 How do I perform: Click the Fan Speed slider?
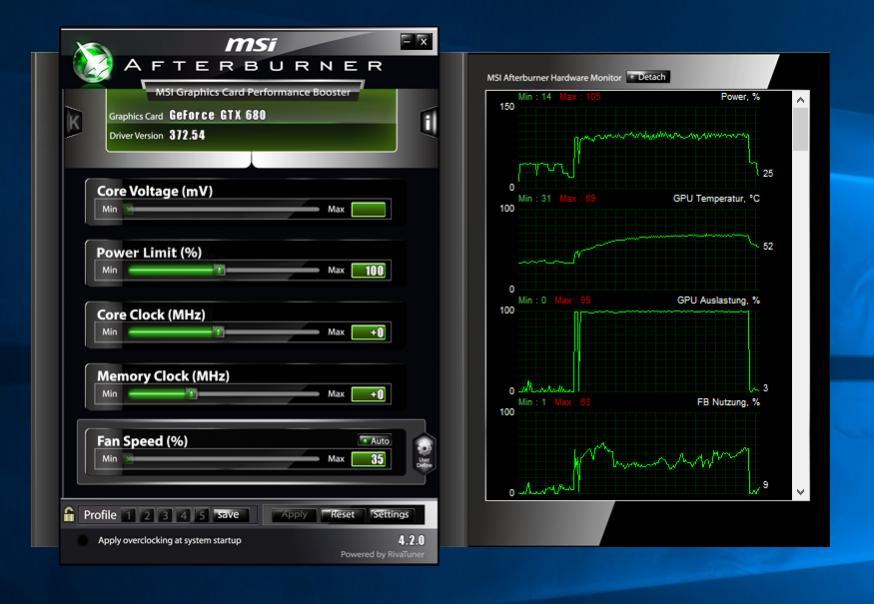click(223, 459)
